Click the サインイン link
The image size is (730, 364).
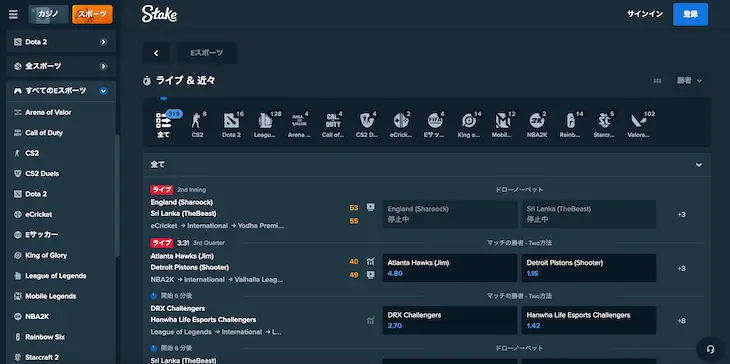click(x=645, y=14)
